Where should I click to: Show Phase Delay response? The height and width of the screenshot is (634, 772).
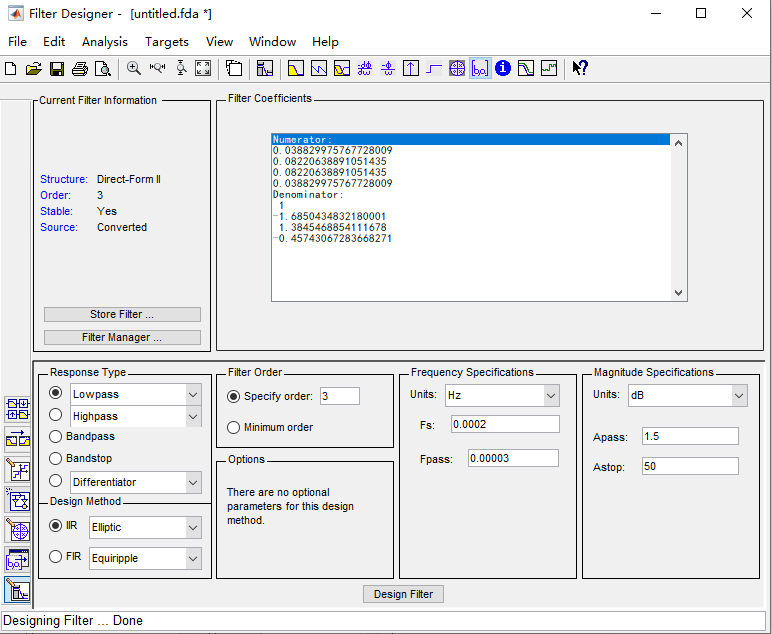tap(388, 68)
